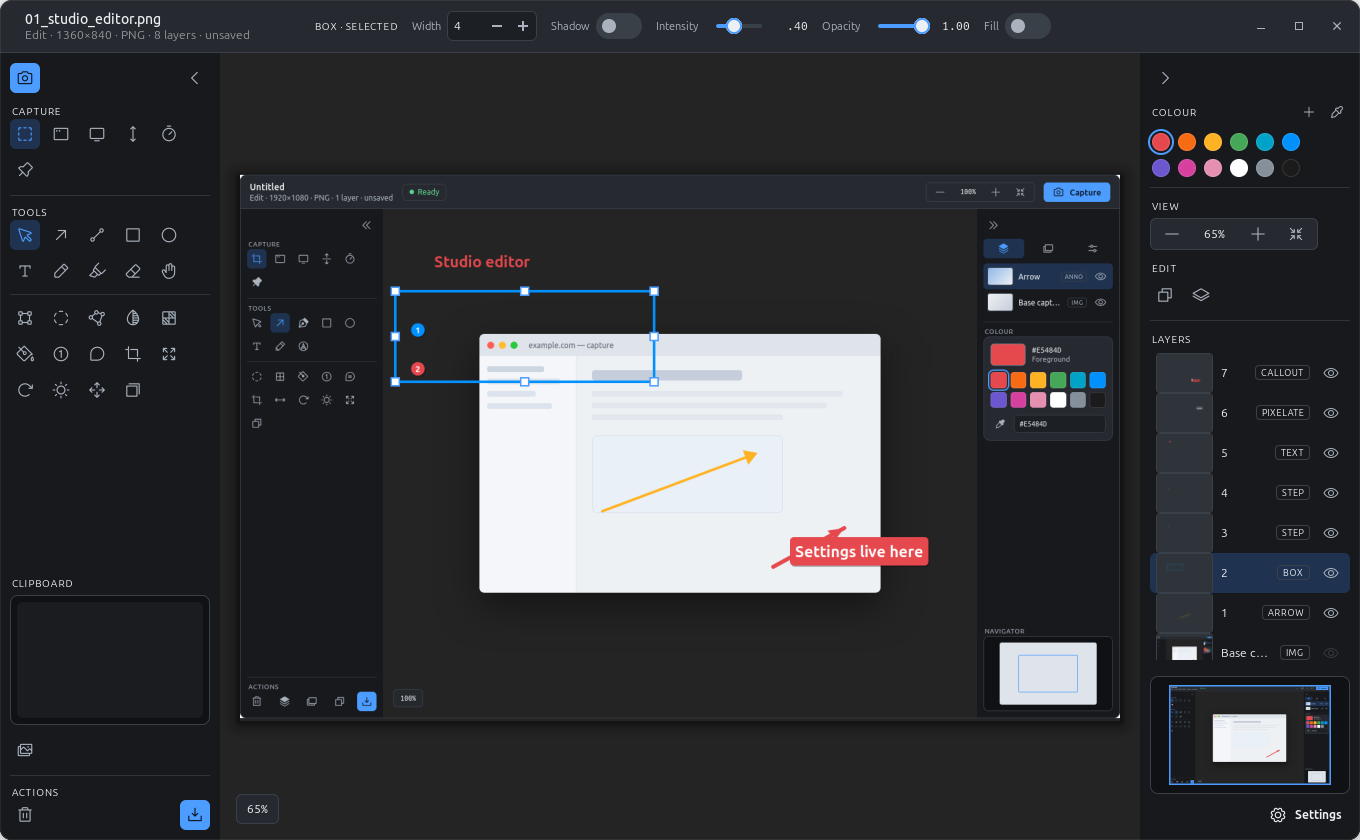Image resolution: width=1360 pixels, height=840 pixels.
Task: Click the eyedropper in the Colour panel
Action: click(1337, 112)
